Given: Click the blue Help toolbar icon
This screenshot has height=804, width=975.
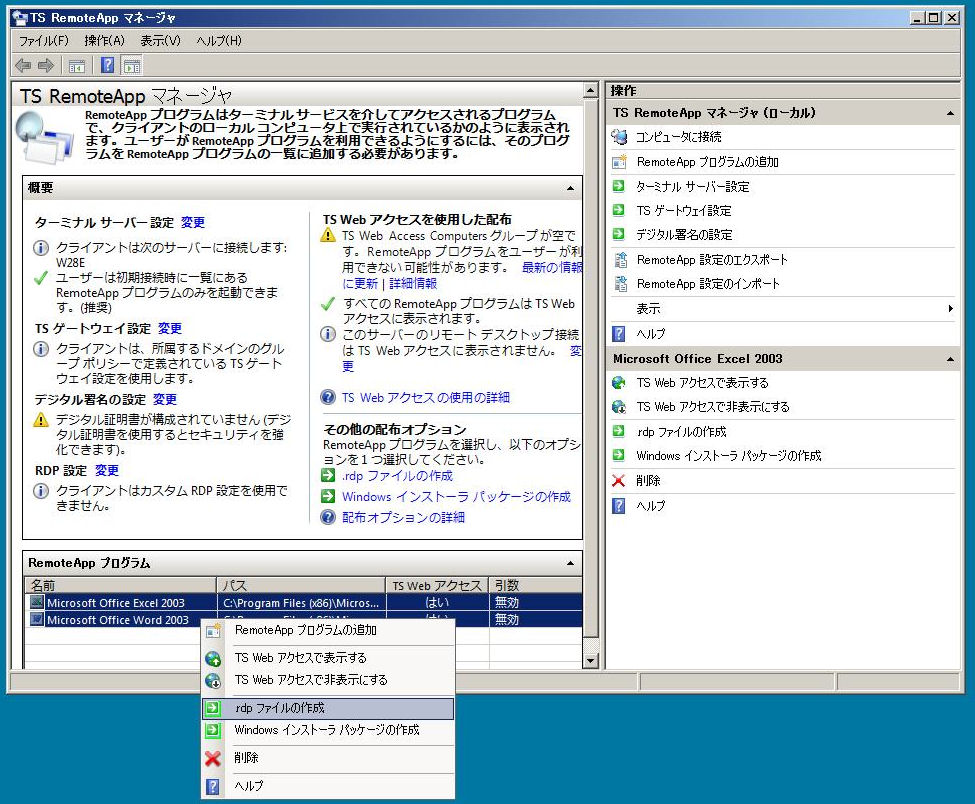Looking at the screenshot, I should coord(108,65).
